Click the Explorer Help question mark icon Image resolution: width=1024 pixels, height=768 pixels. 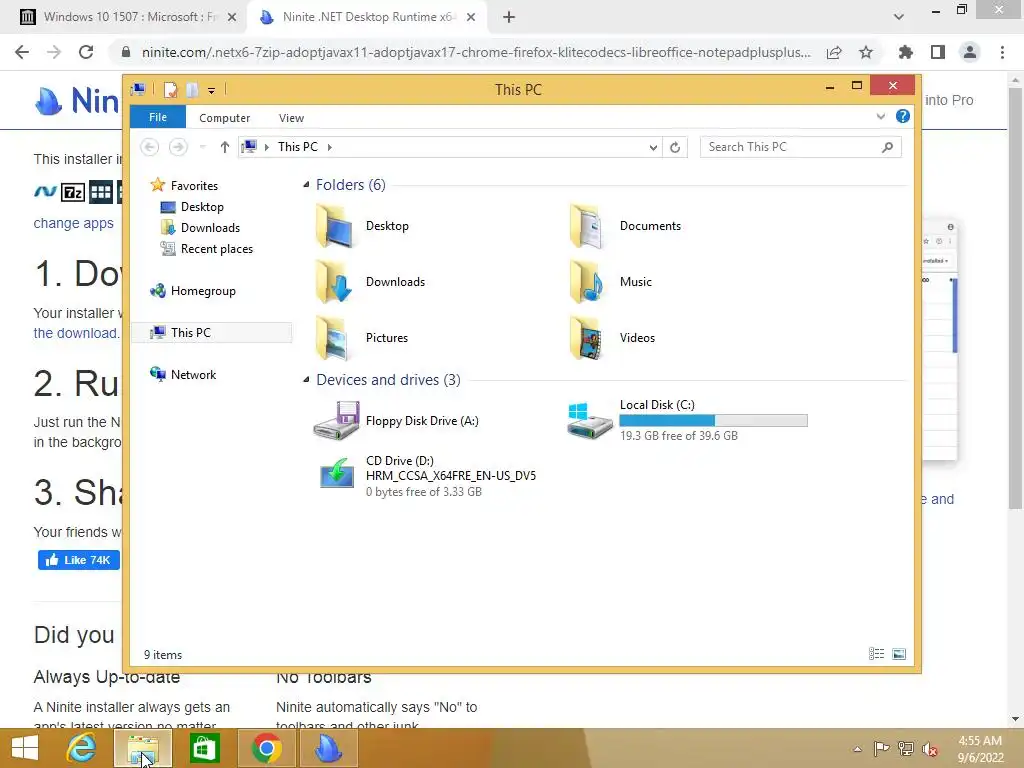click(903, 116)
